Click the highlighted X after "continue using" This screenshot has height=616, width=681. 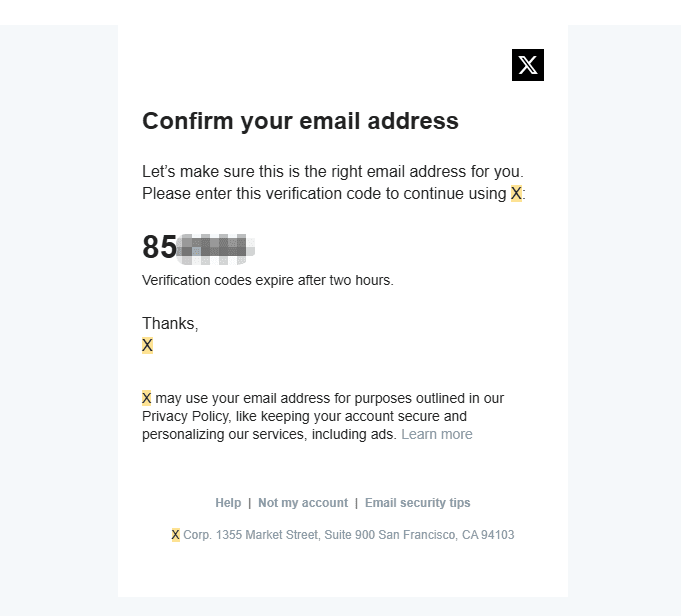click(516, 194)
